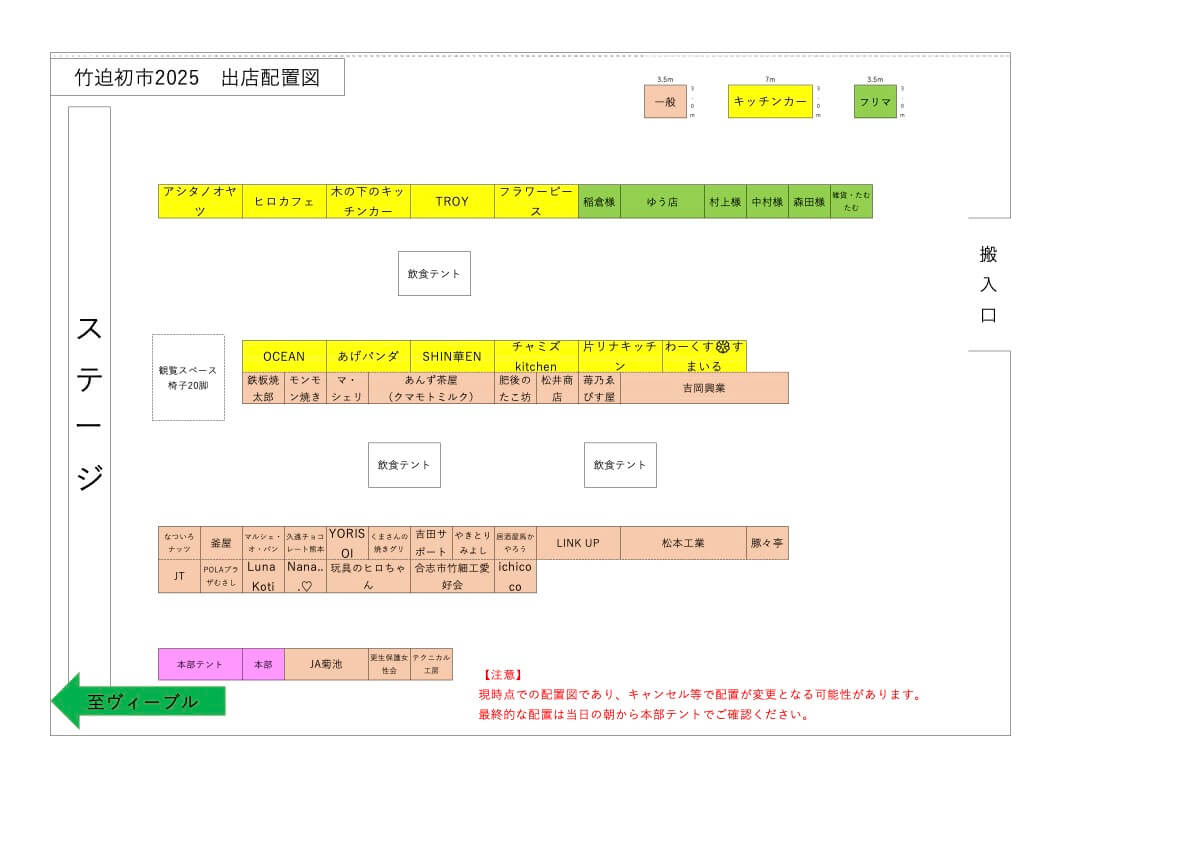Screen dimensions: 1190x841
Task: Select the フリマ legend box
Action: [x=875, y=101]
